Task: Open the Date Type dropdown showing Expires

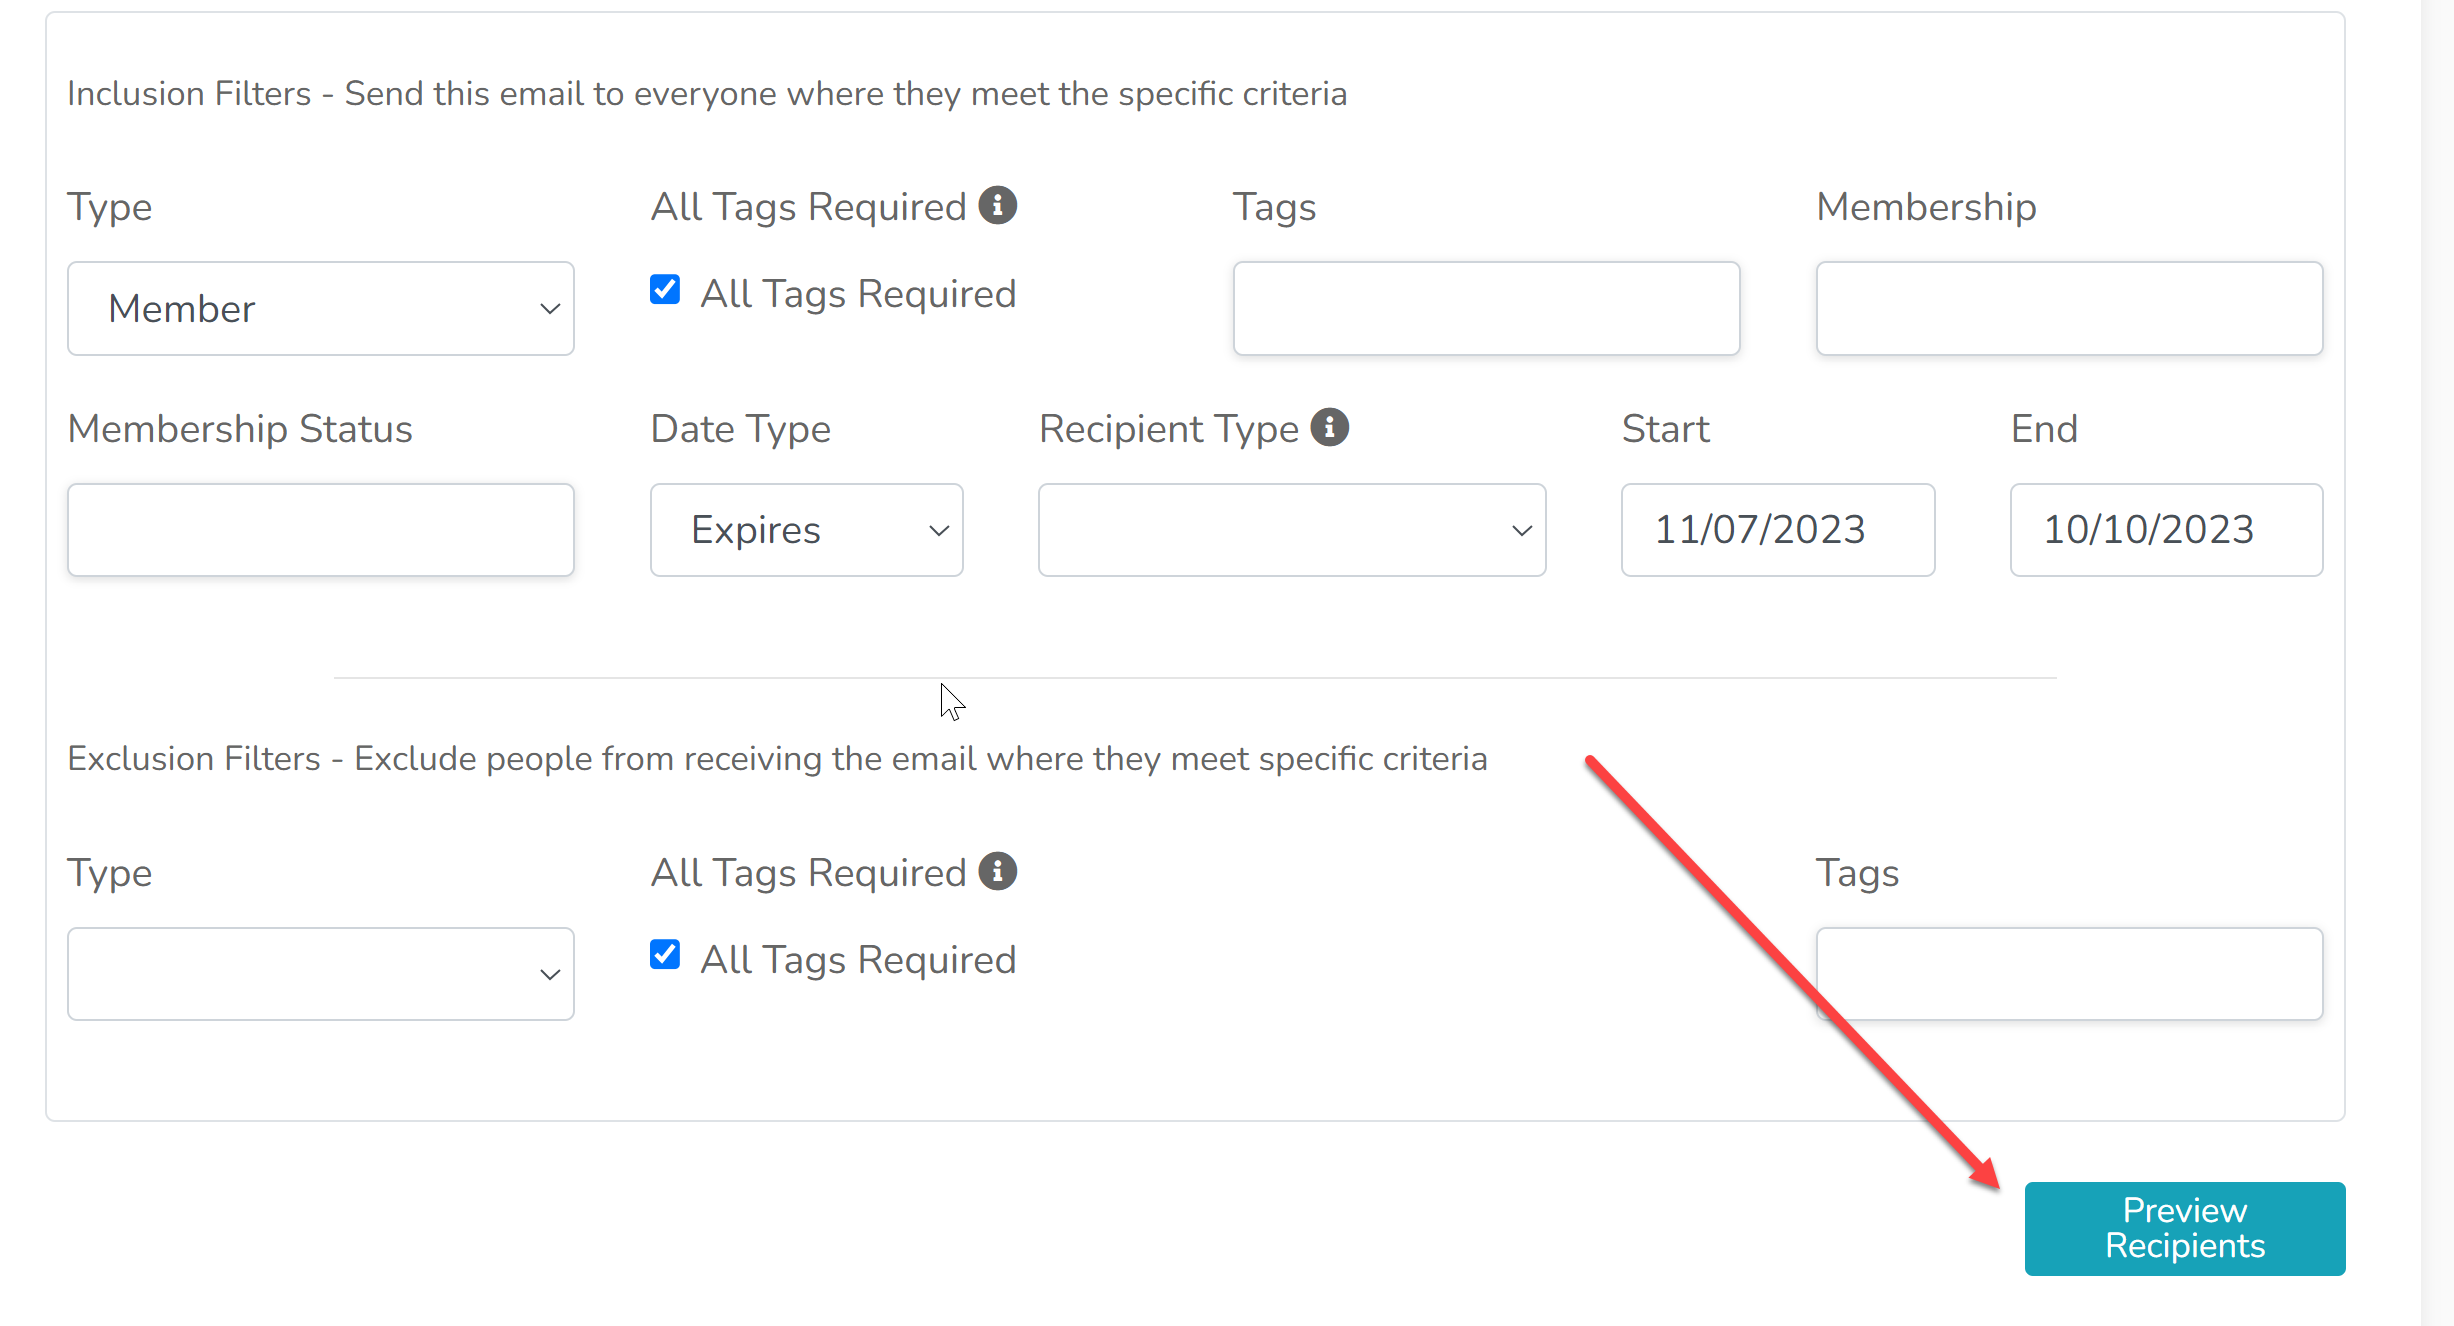Action: click(x=807, y=530)
